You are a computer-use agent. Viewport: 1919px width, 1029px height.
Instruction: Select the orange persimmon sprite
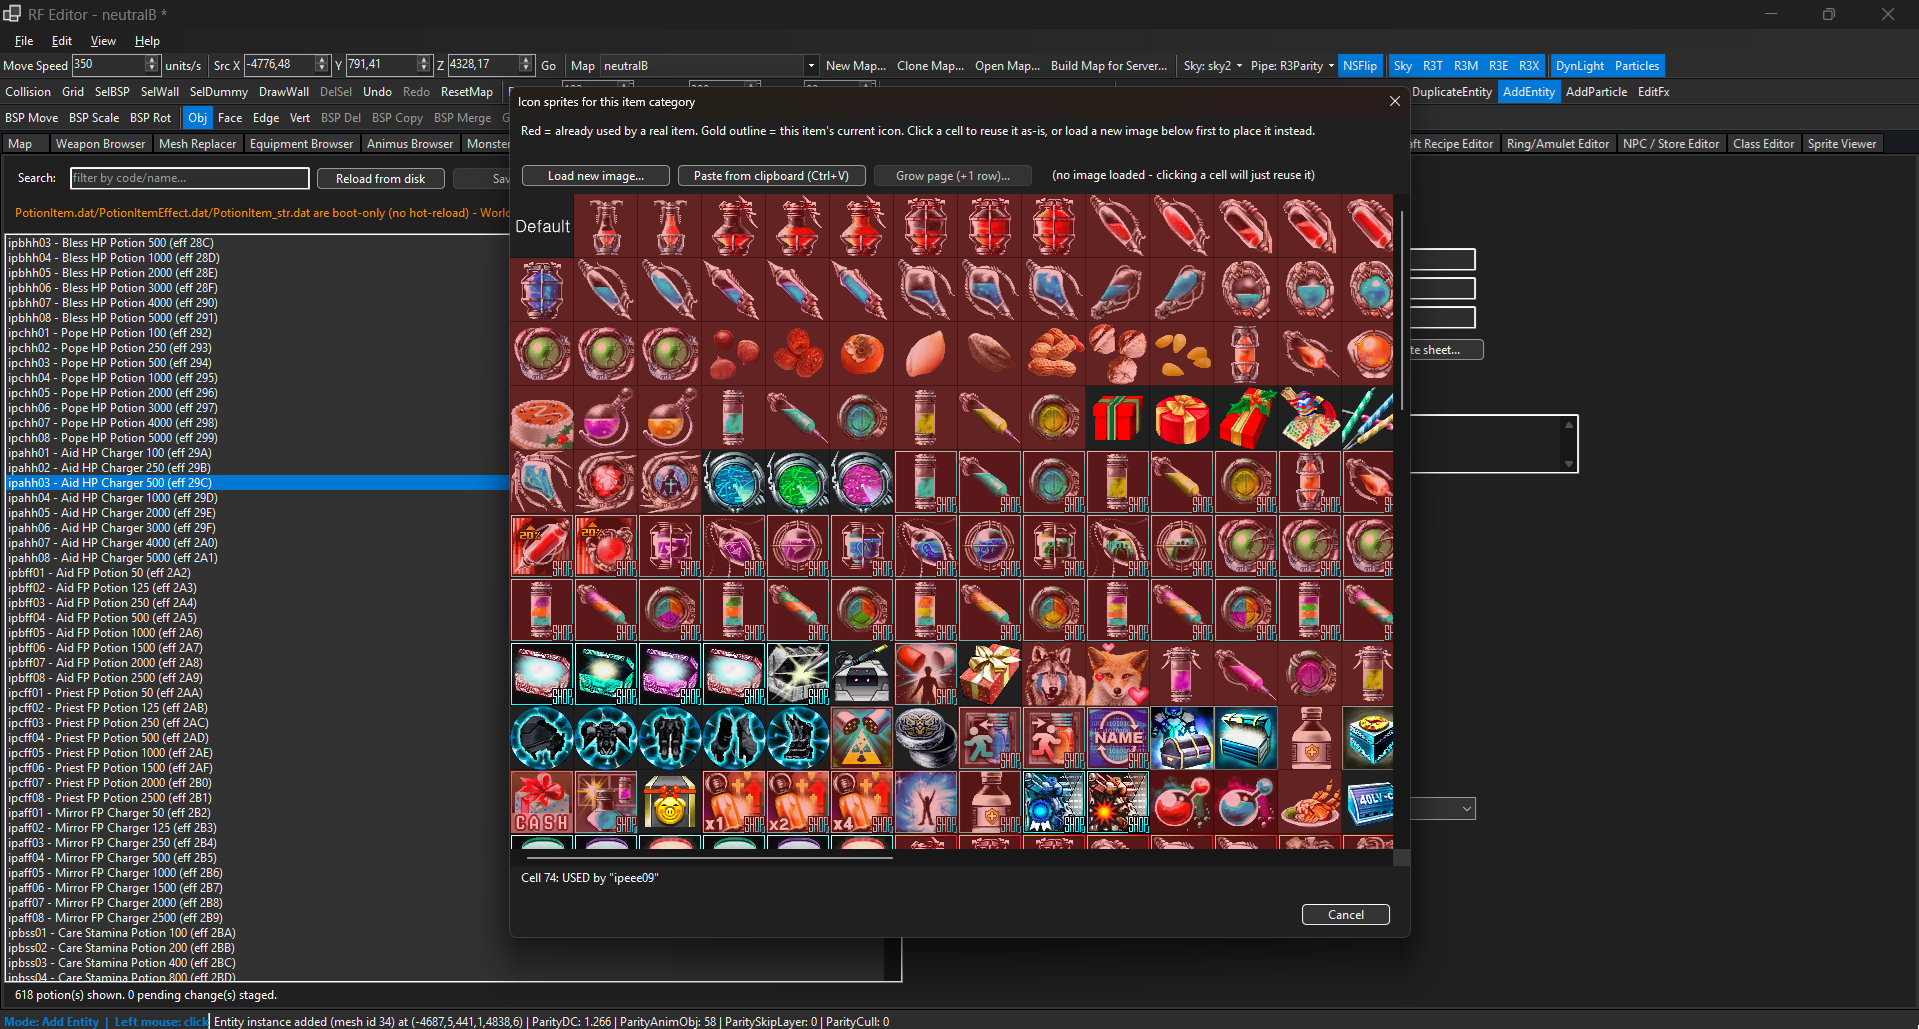coord(862,354)
